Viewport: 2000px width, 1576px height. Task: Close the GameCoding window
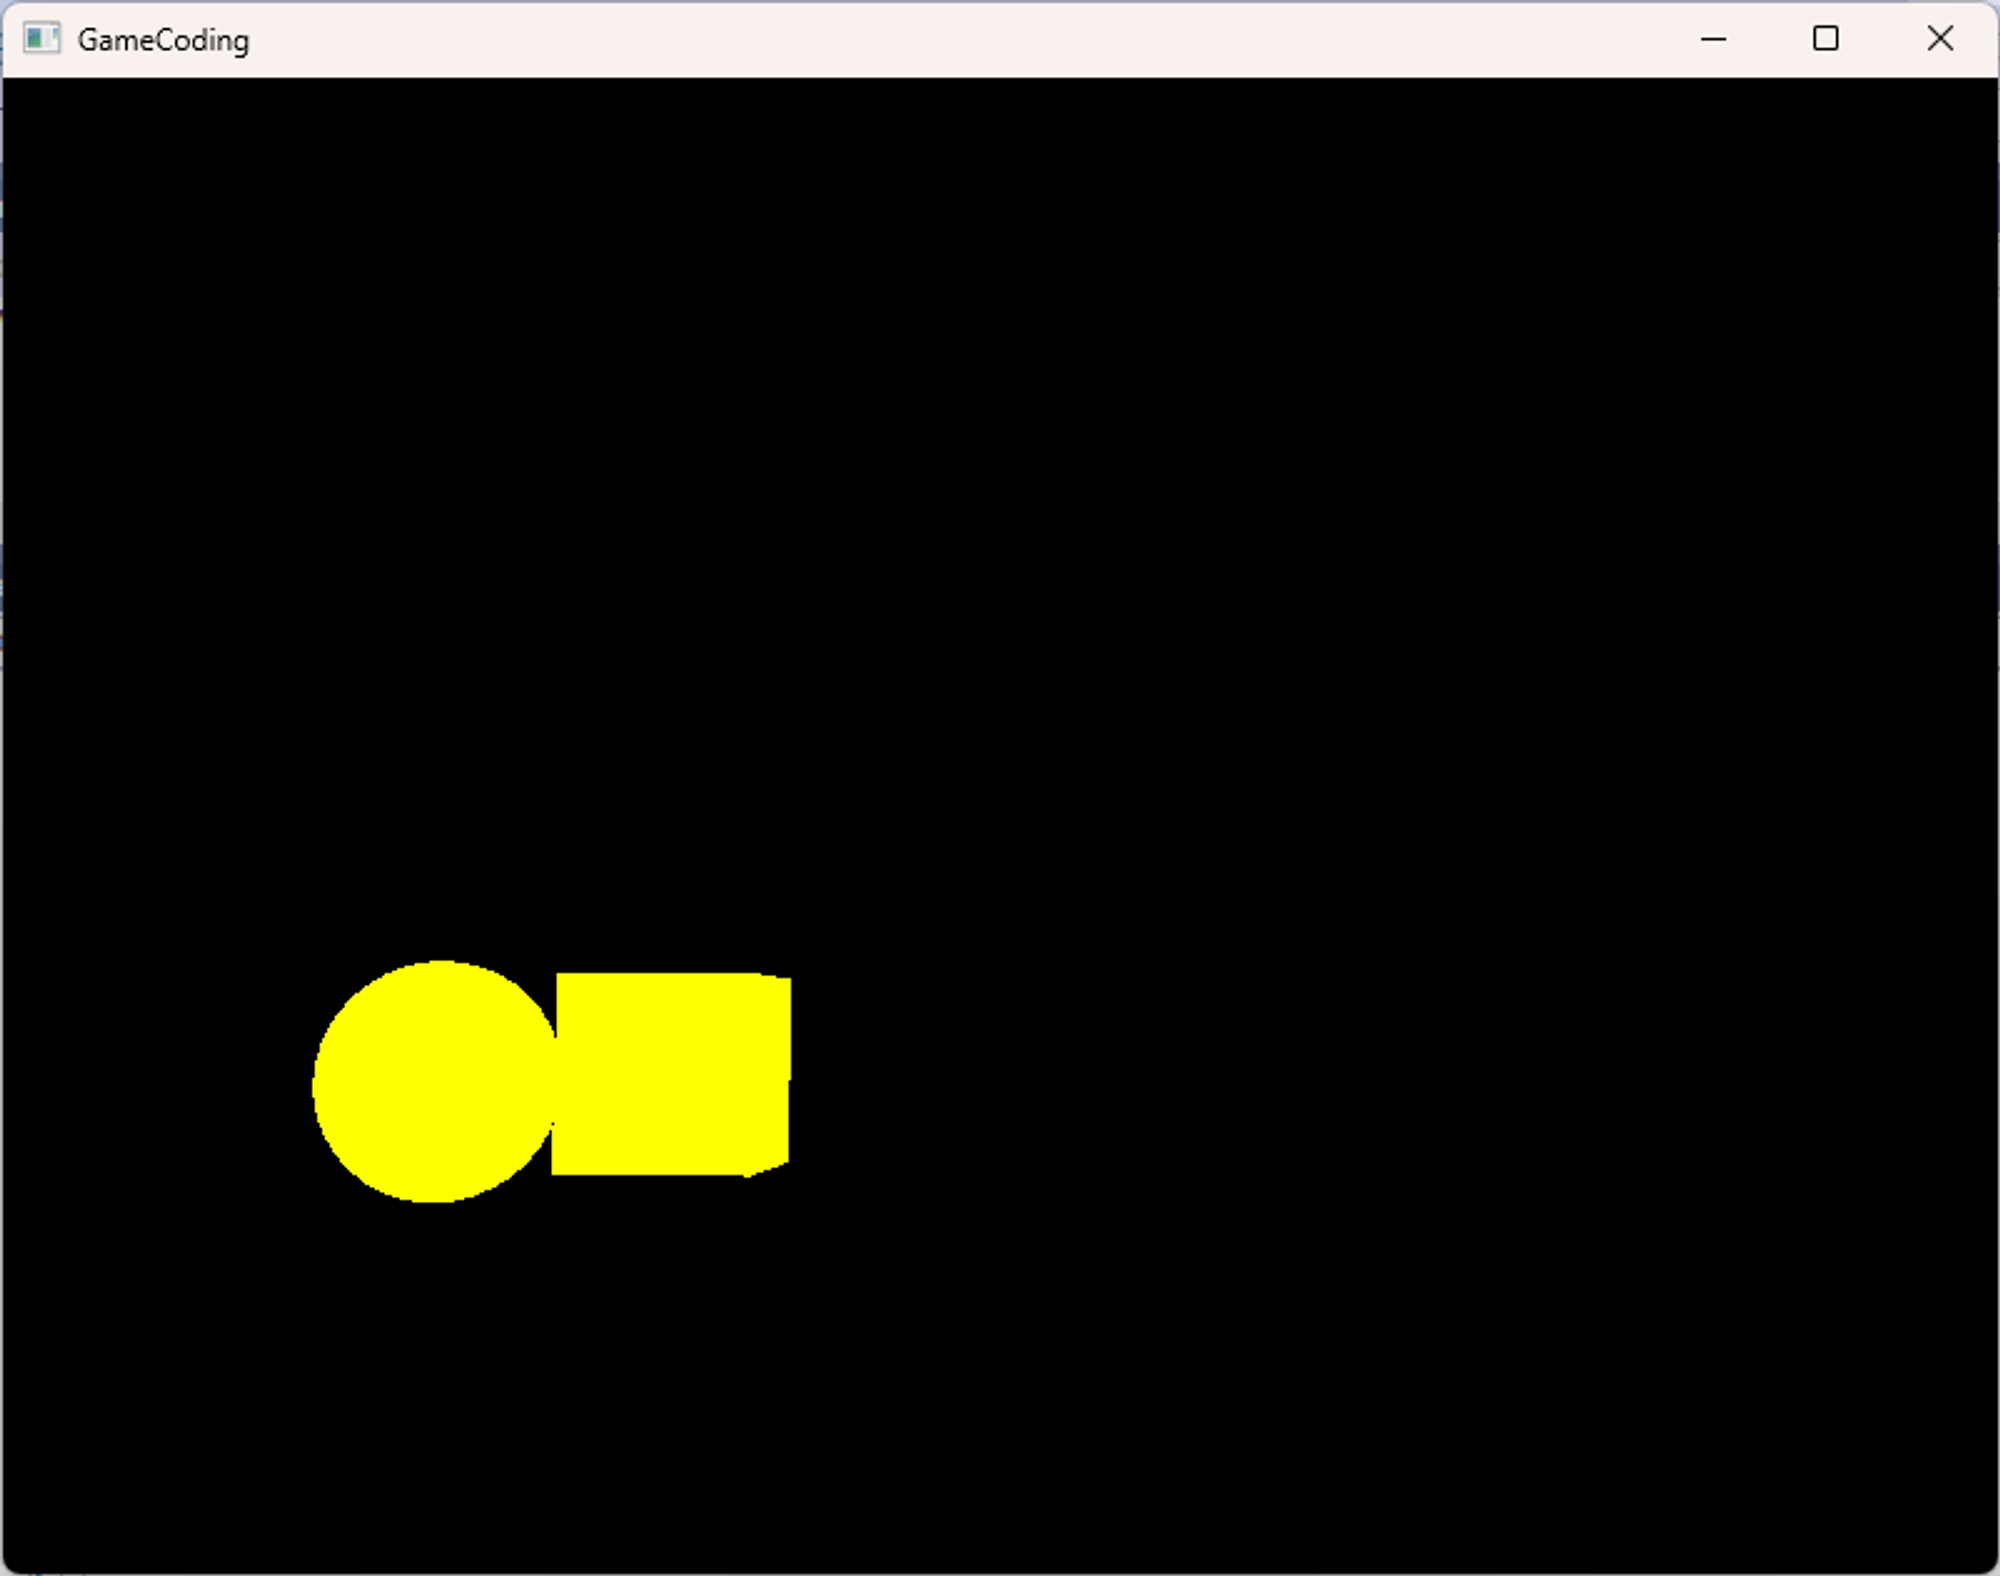tap(1939, 39)
